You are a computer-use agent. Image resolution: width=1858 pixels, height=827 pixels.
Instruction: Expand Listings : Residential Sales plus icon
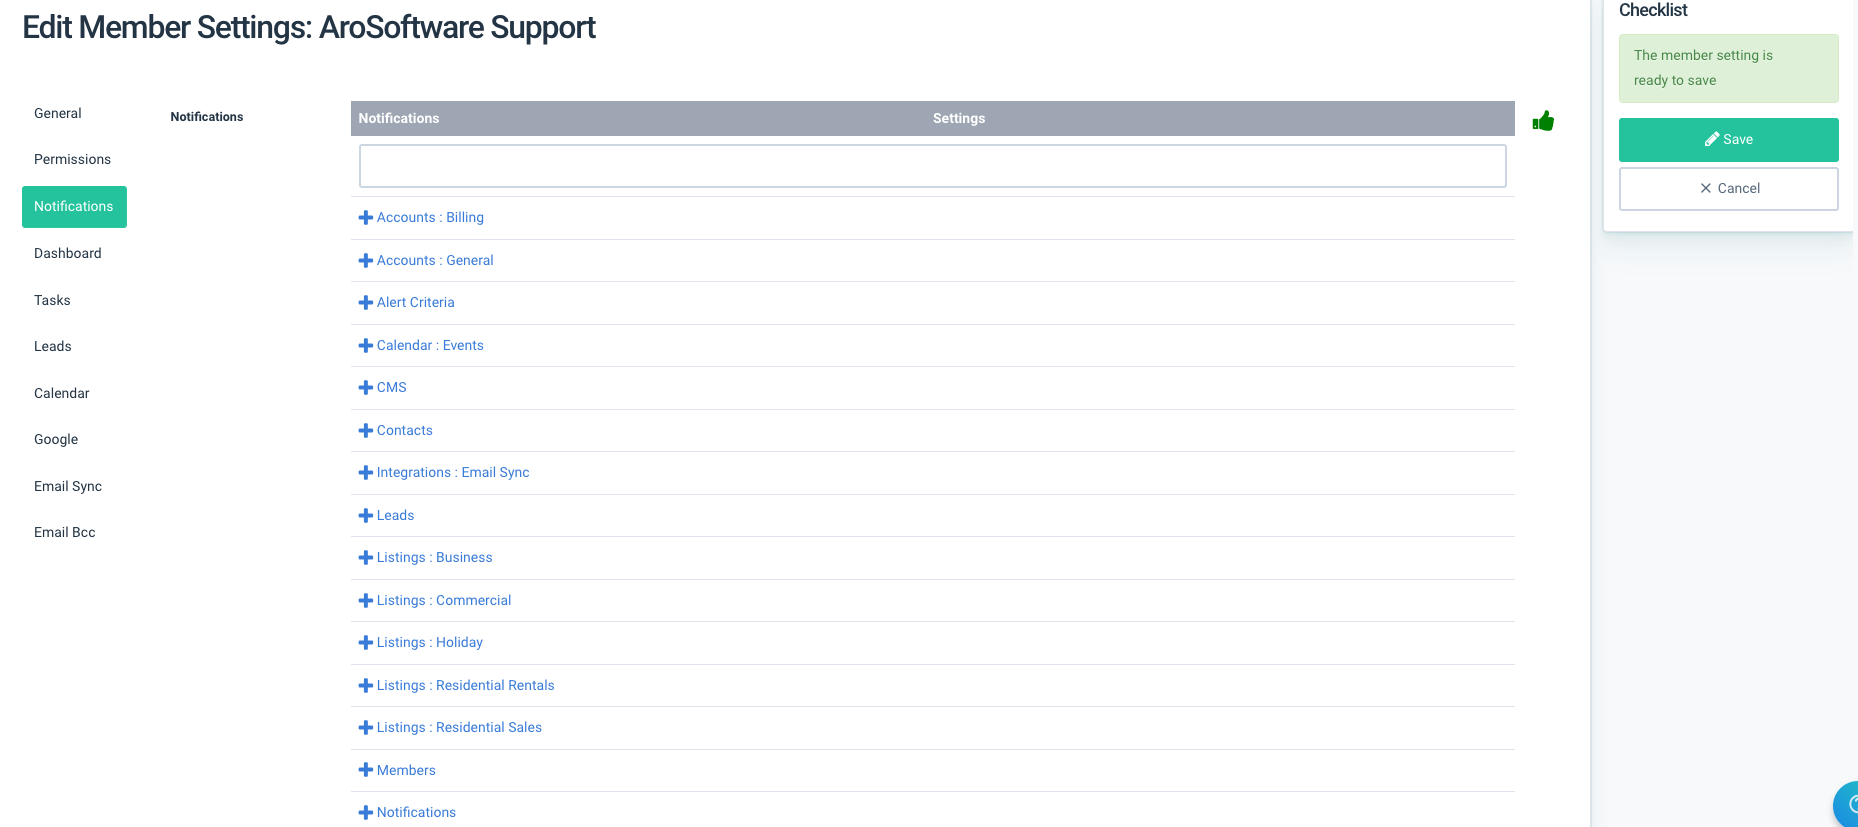pos(366,728)
